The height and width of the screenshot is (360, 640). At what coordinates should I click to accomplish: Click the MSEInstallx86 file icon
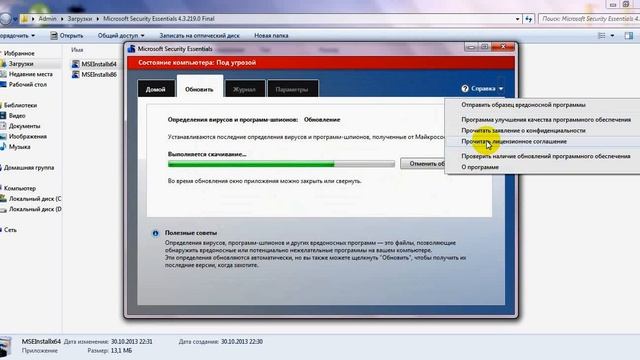click(76, 74)
